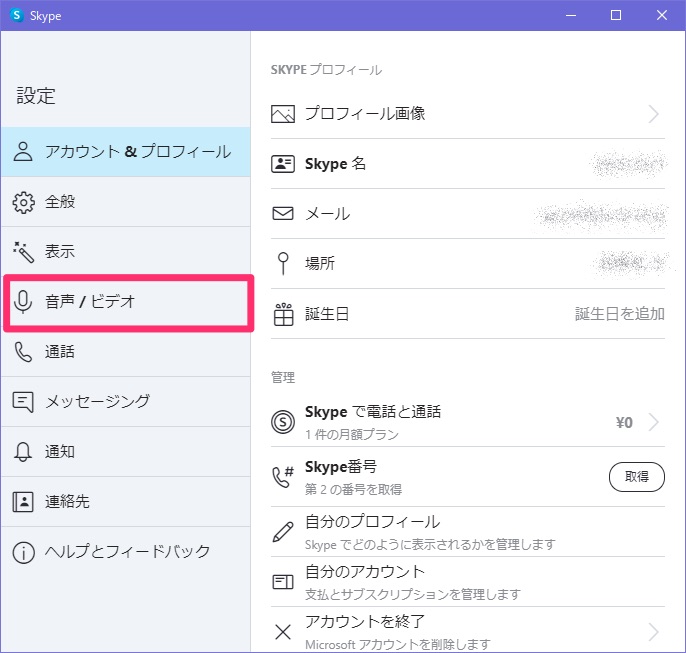Click the bell icon beside 通知
686x653 pixels.
(x=23, y=452)
